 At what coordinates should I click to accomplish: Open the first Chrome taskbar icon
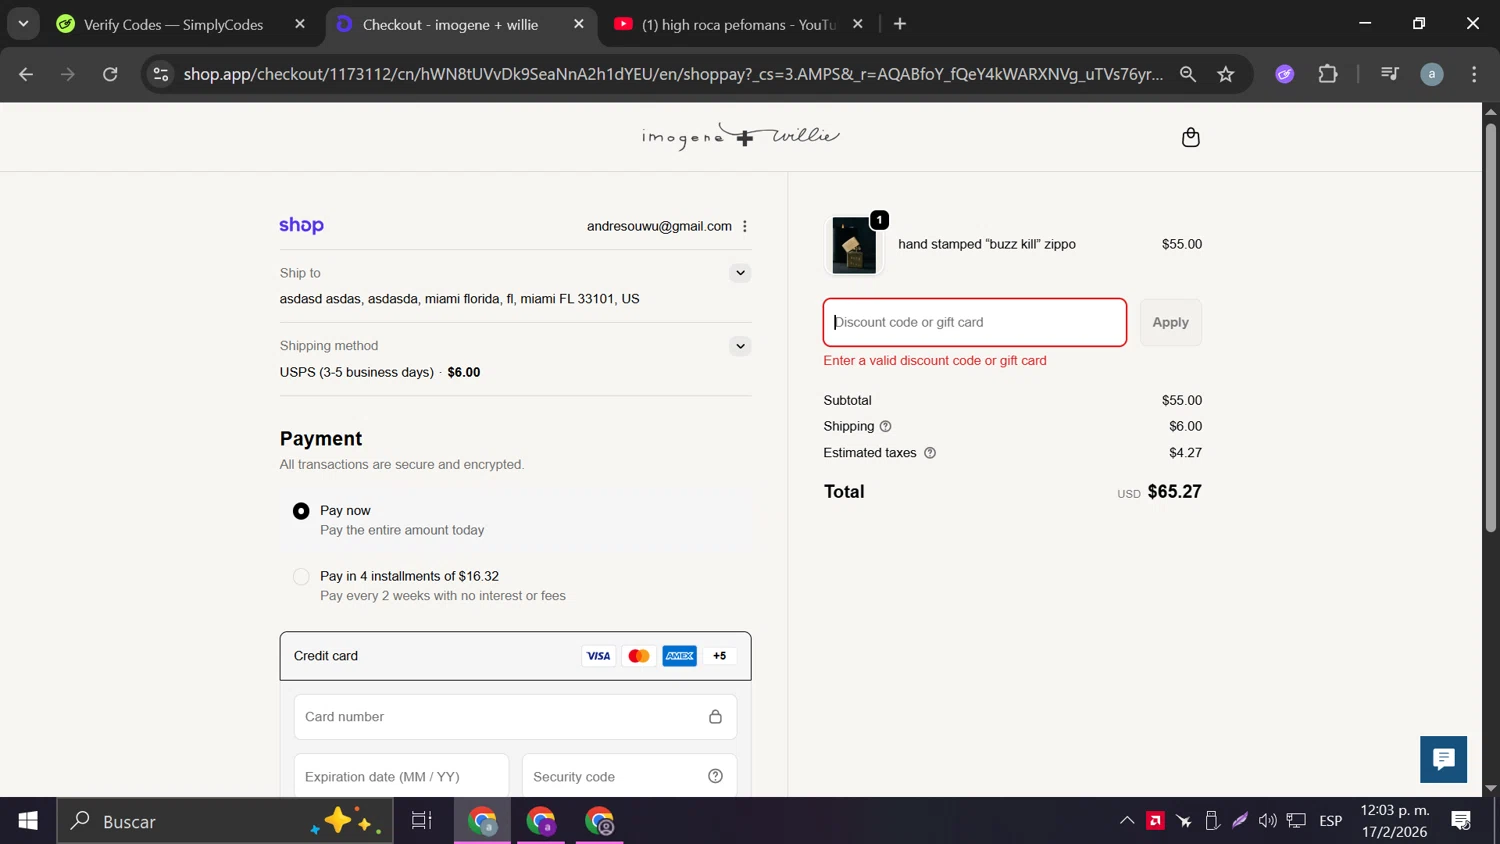(x=483, y=821)
